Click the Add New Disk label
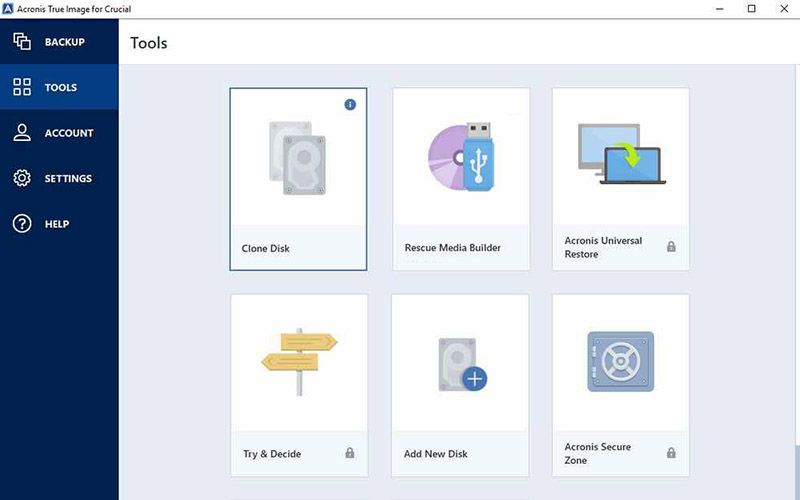This screenshot has width=800, height=500. coord(436,454)
